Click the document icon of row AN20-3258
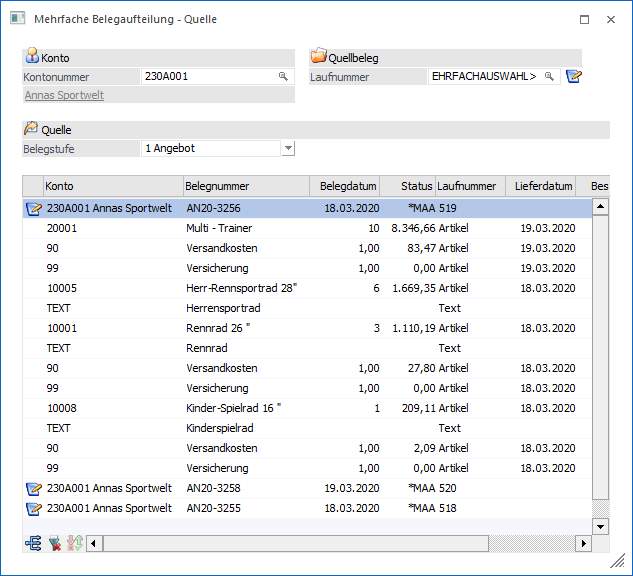Screen dimensions: 633x576 click(x=34, y=488)
